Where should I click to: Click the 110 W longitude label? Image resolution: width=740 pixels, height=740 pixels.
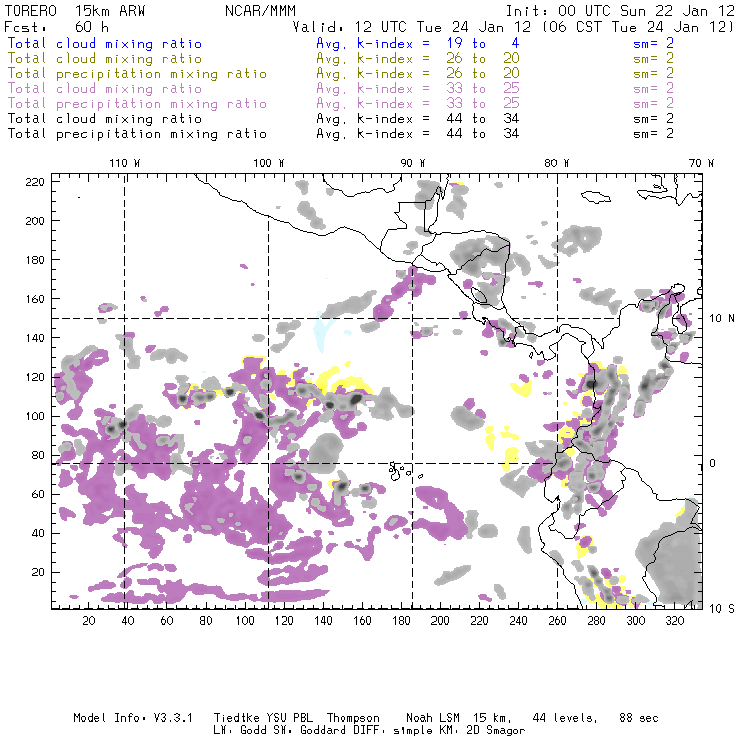[x=124, y=163]
